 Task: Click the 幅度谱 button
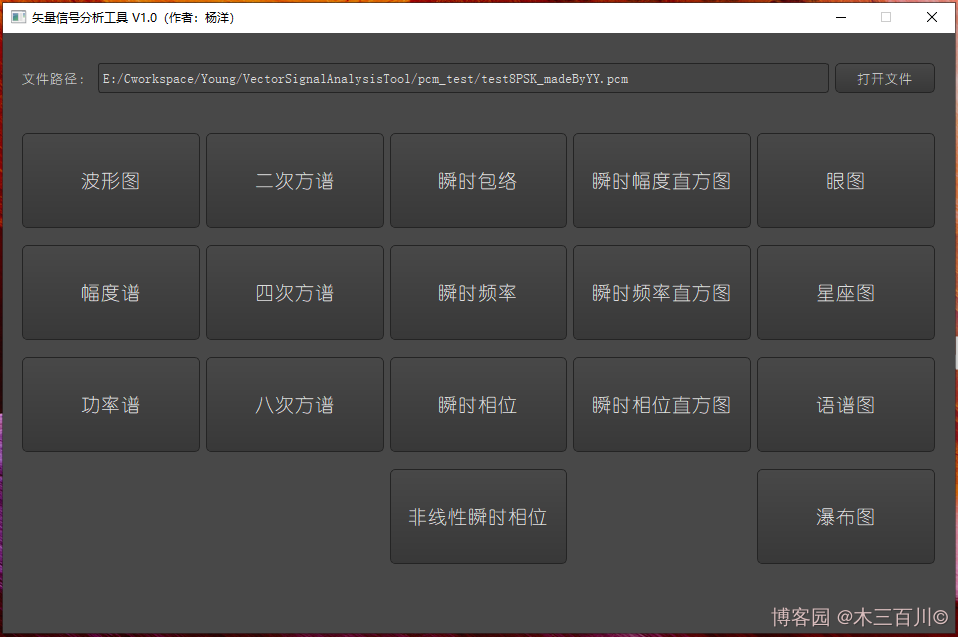click(x=110, y=293)
